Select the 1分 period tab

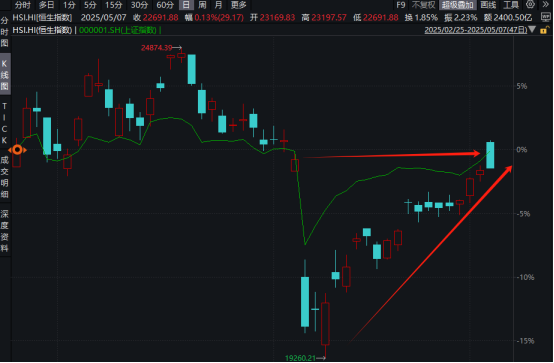tap(70, 5)
